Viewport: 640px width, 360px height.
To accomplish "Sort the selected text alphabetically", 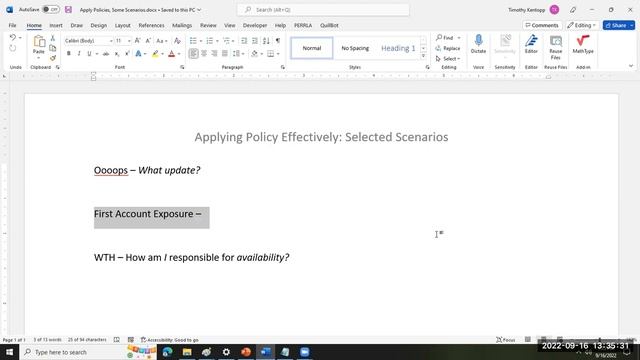I will (x=266, y=41).
